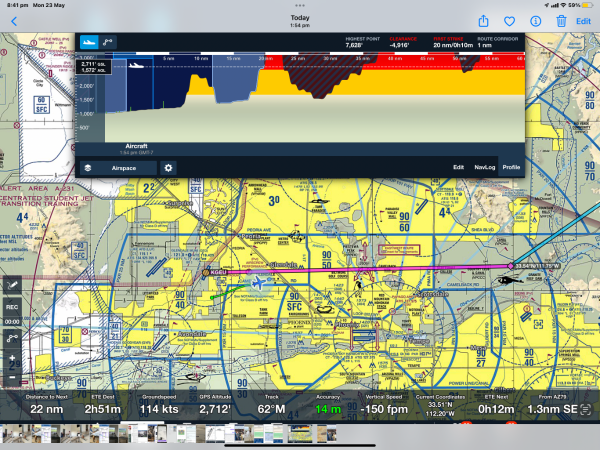Image resolution: width=600 pixels, height=450 pixels.
Task: Select the route profile mode icon
Action: [108, 42]
